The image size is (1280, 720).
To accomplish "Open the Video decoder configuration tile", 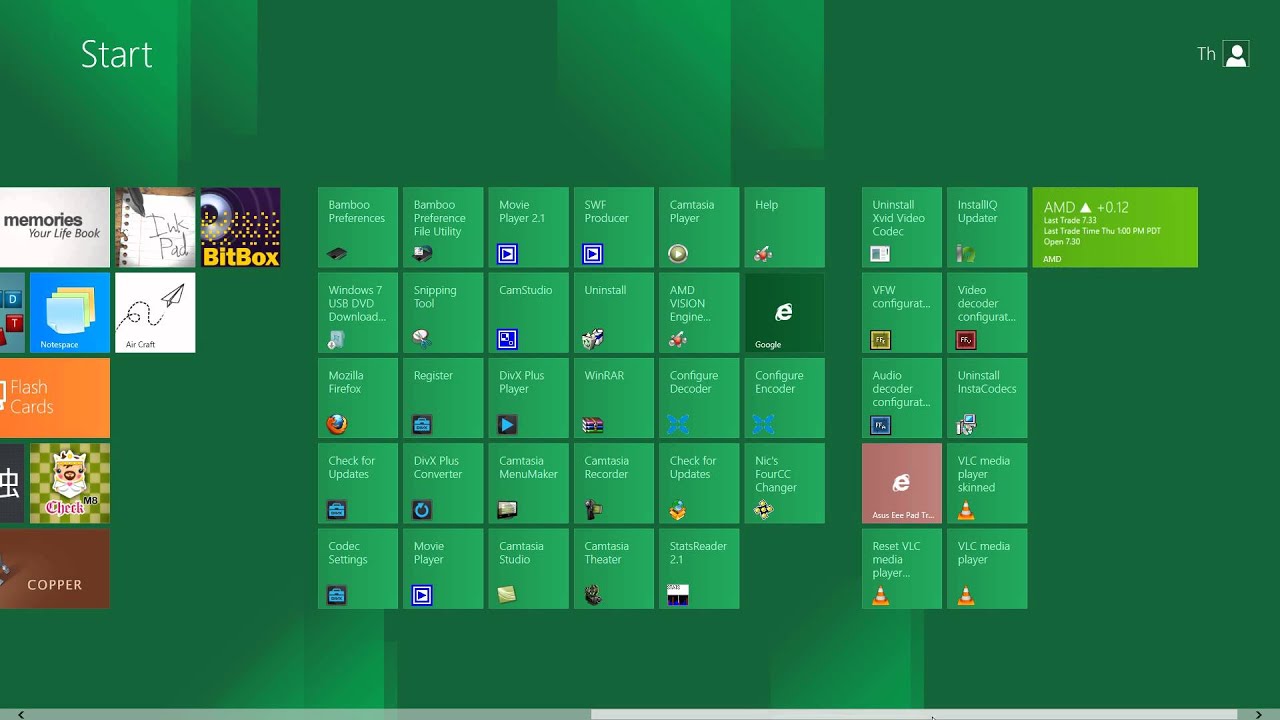I will 987,313.
